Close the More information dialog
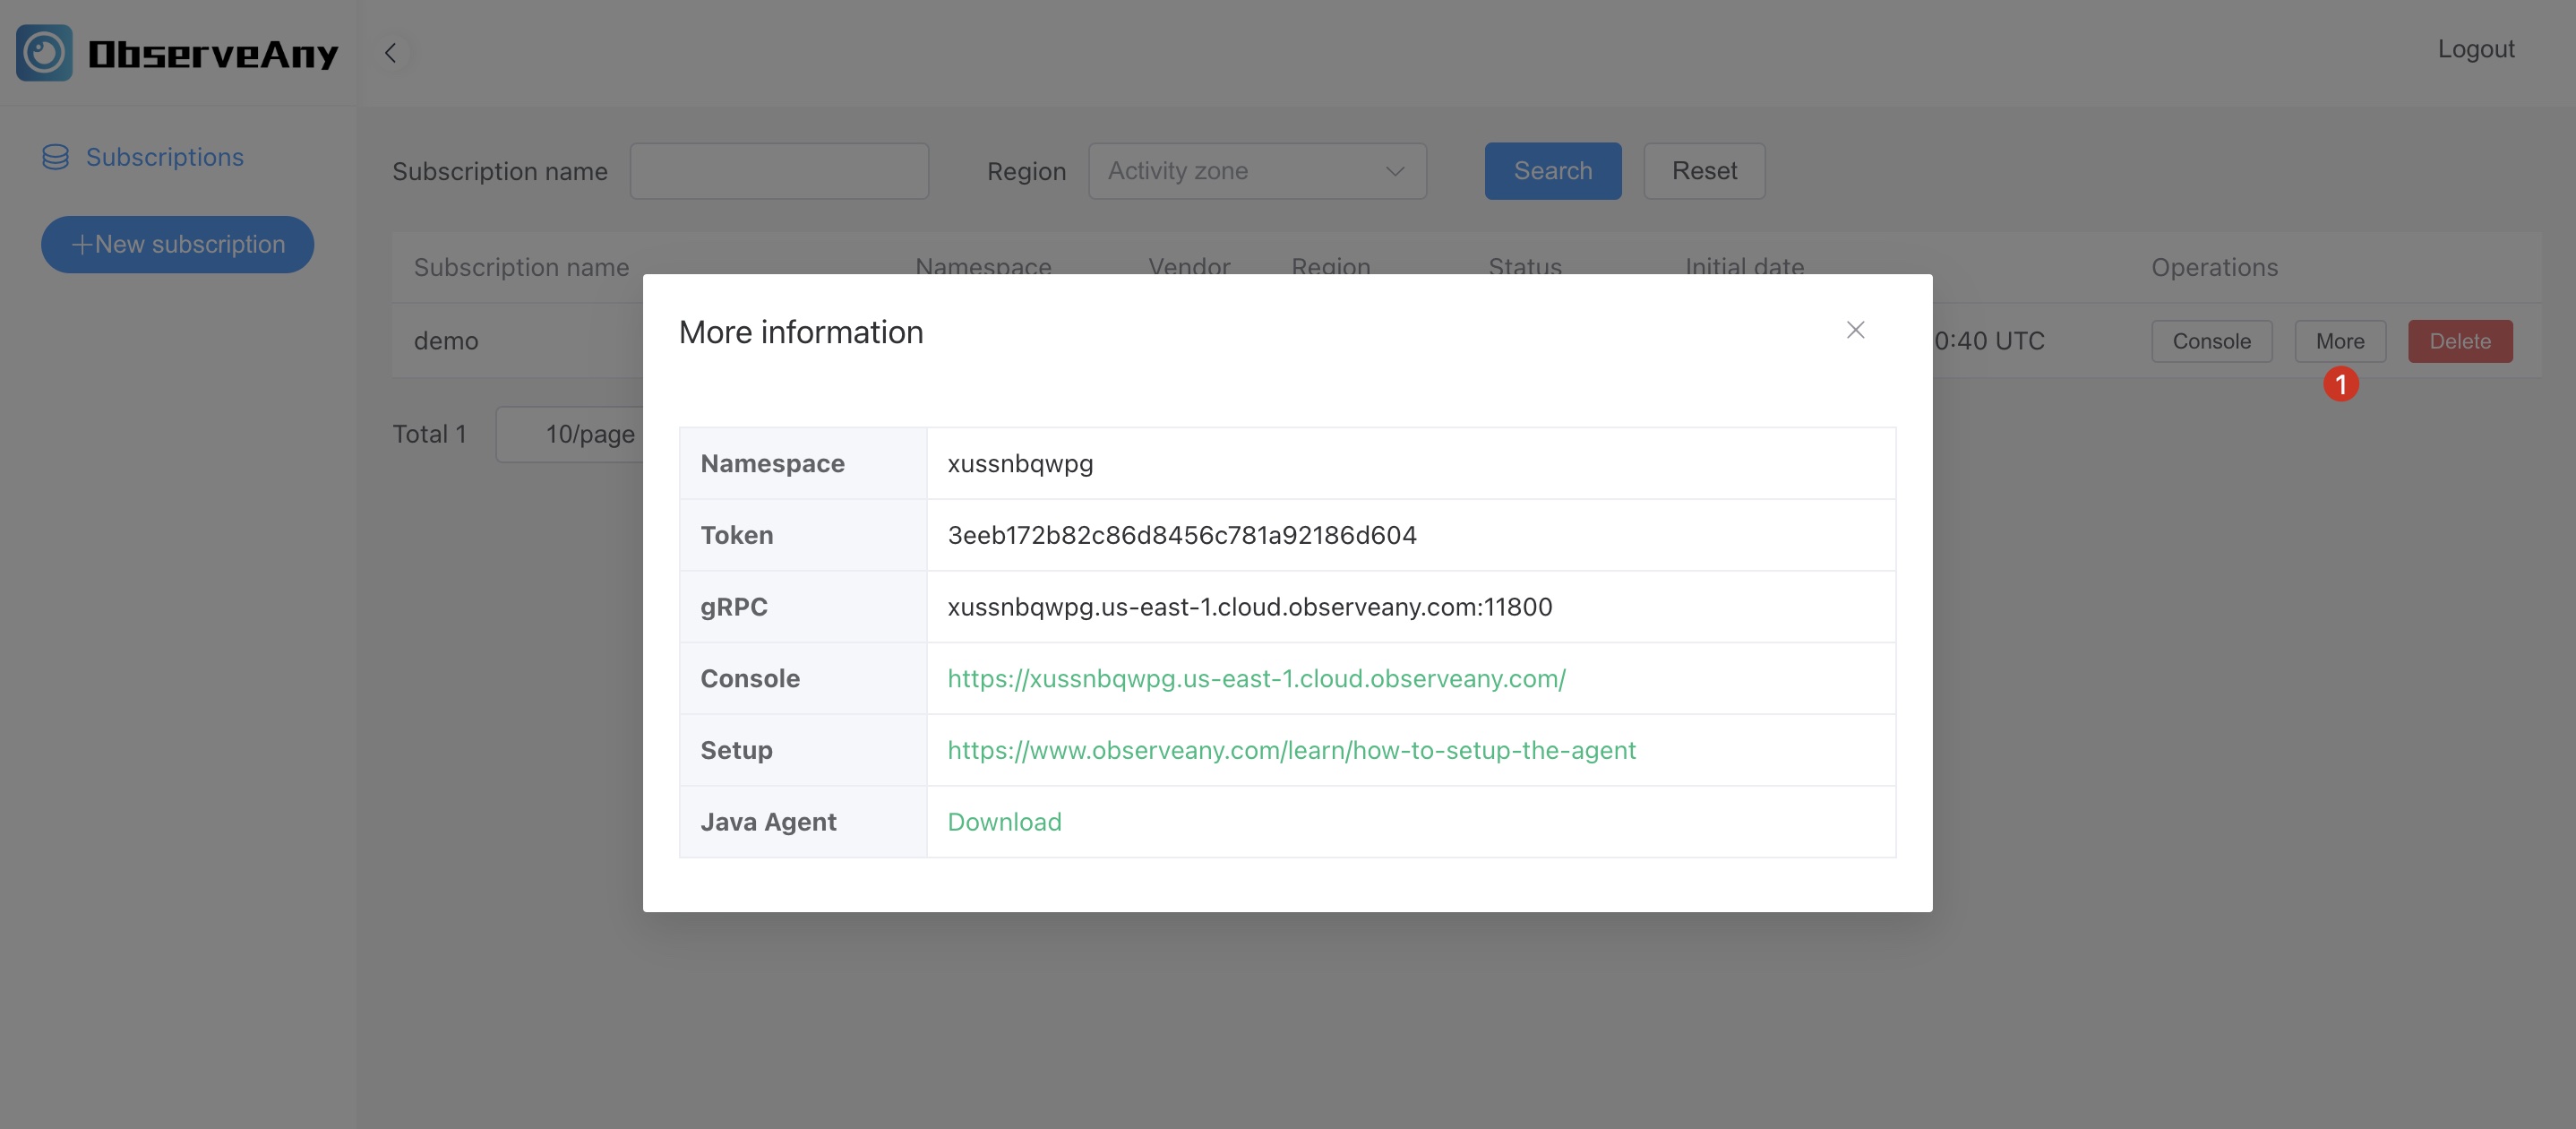 point(1855,330)
